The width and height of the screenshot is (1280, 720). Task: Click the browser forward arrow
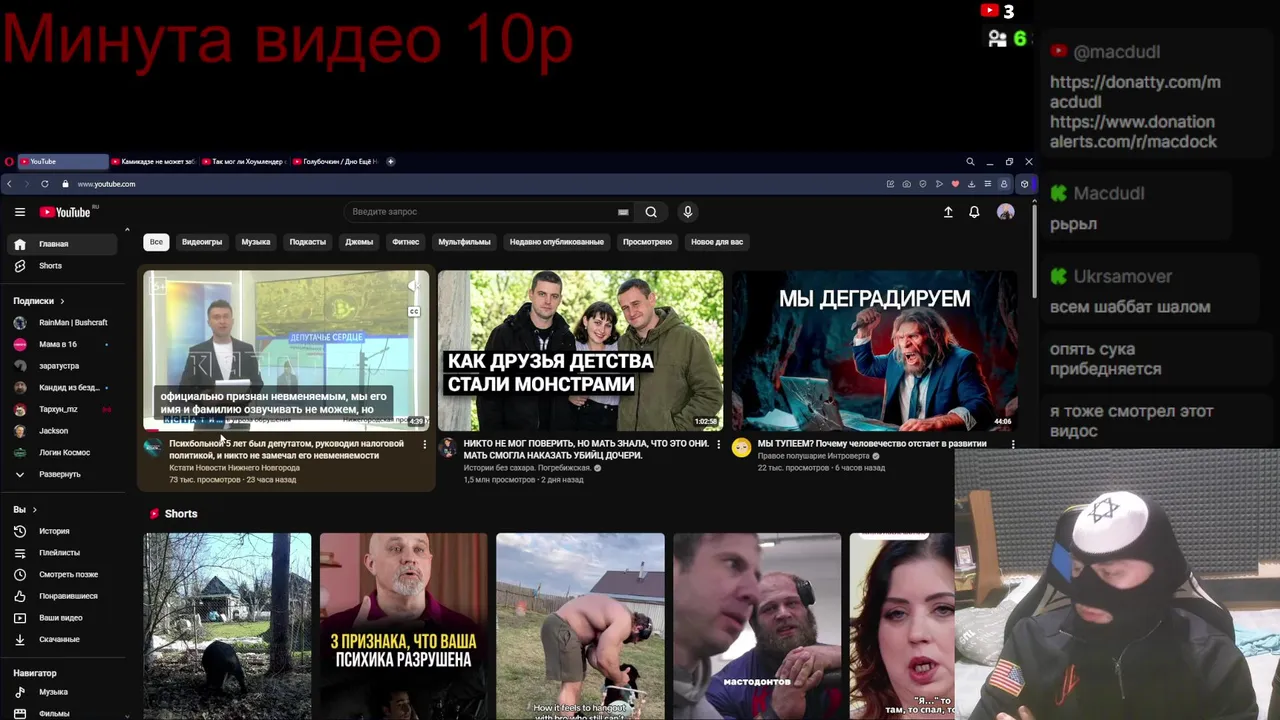pos(27,184)
